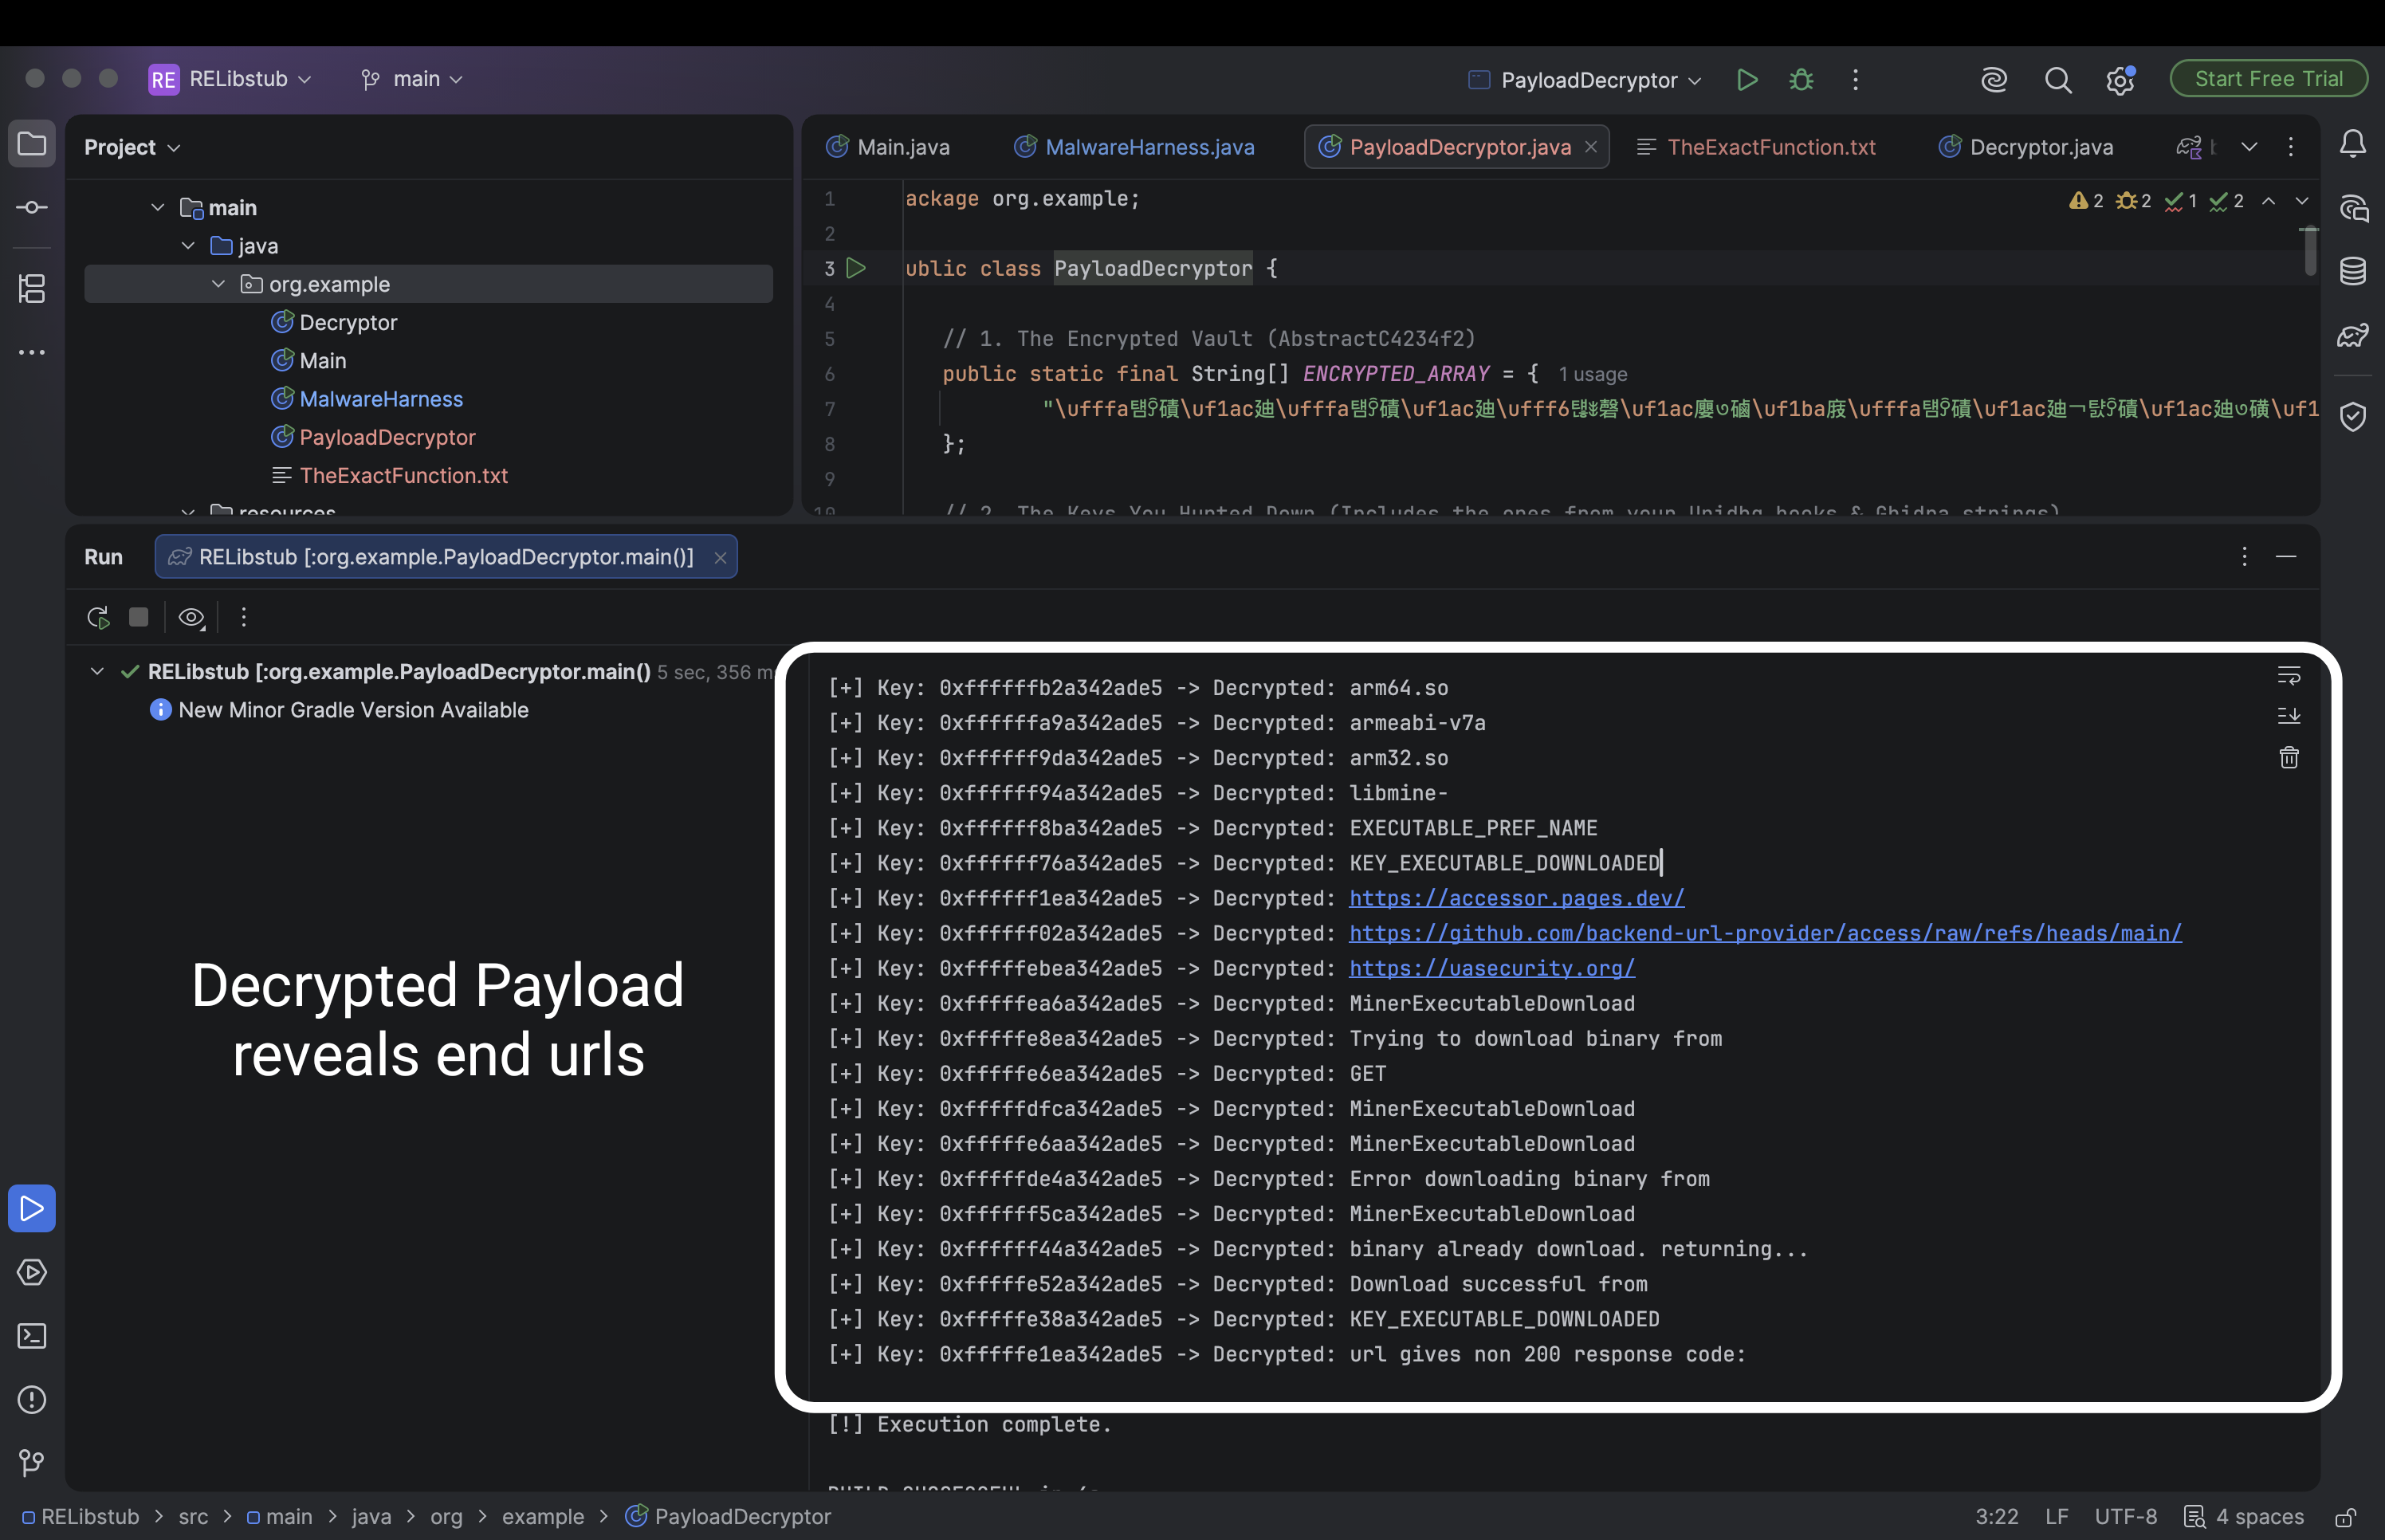Open the Structure tool window
The image size is (2385, 1540).
[32, 289]
